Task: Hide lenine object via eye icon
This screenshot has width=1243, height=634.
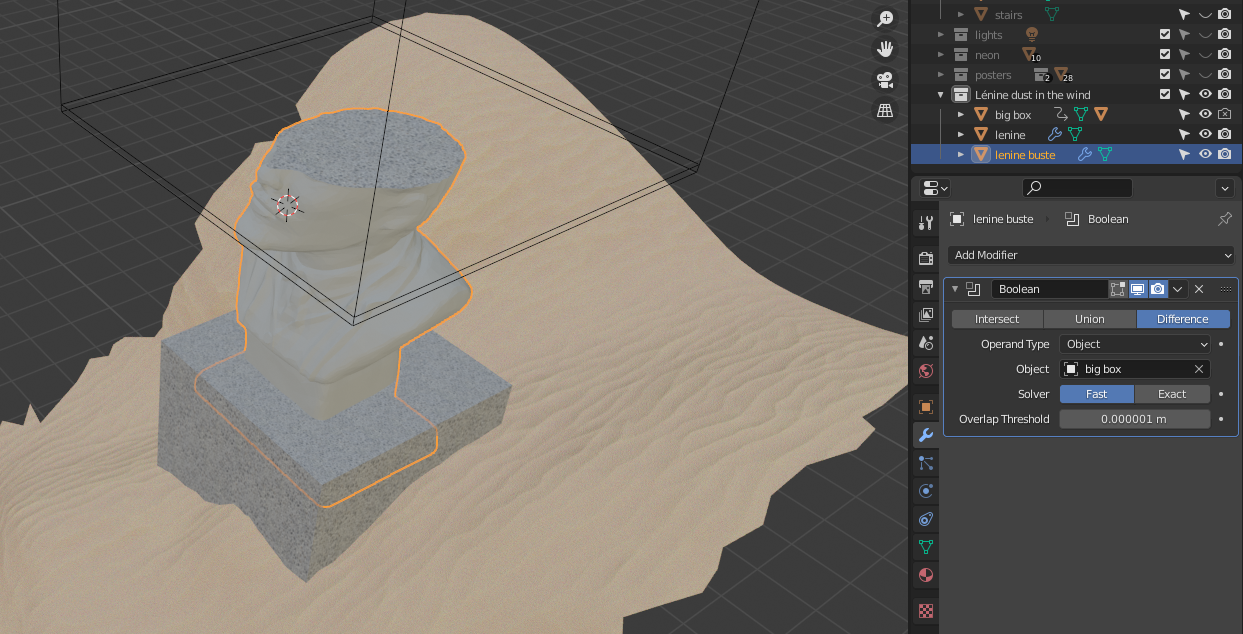Action: (1205, 135)
